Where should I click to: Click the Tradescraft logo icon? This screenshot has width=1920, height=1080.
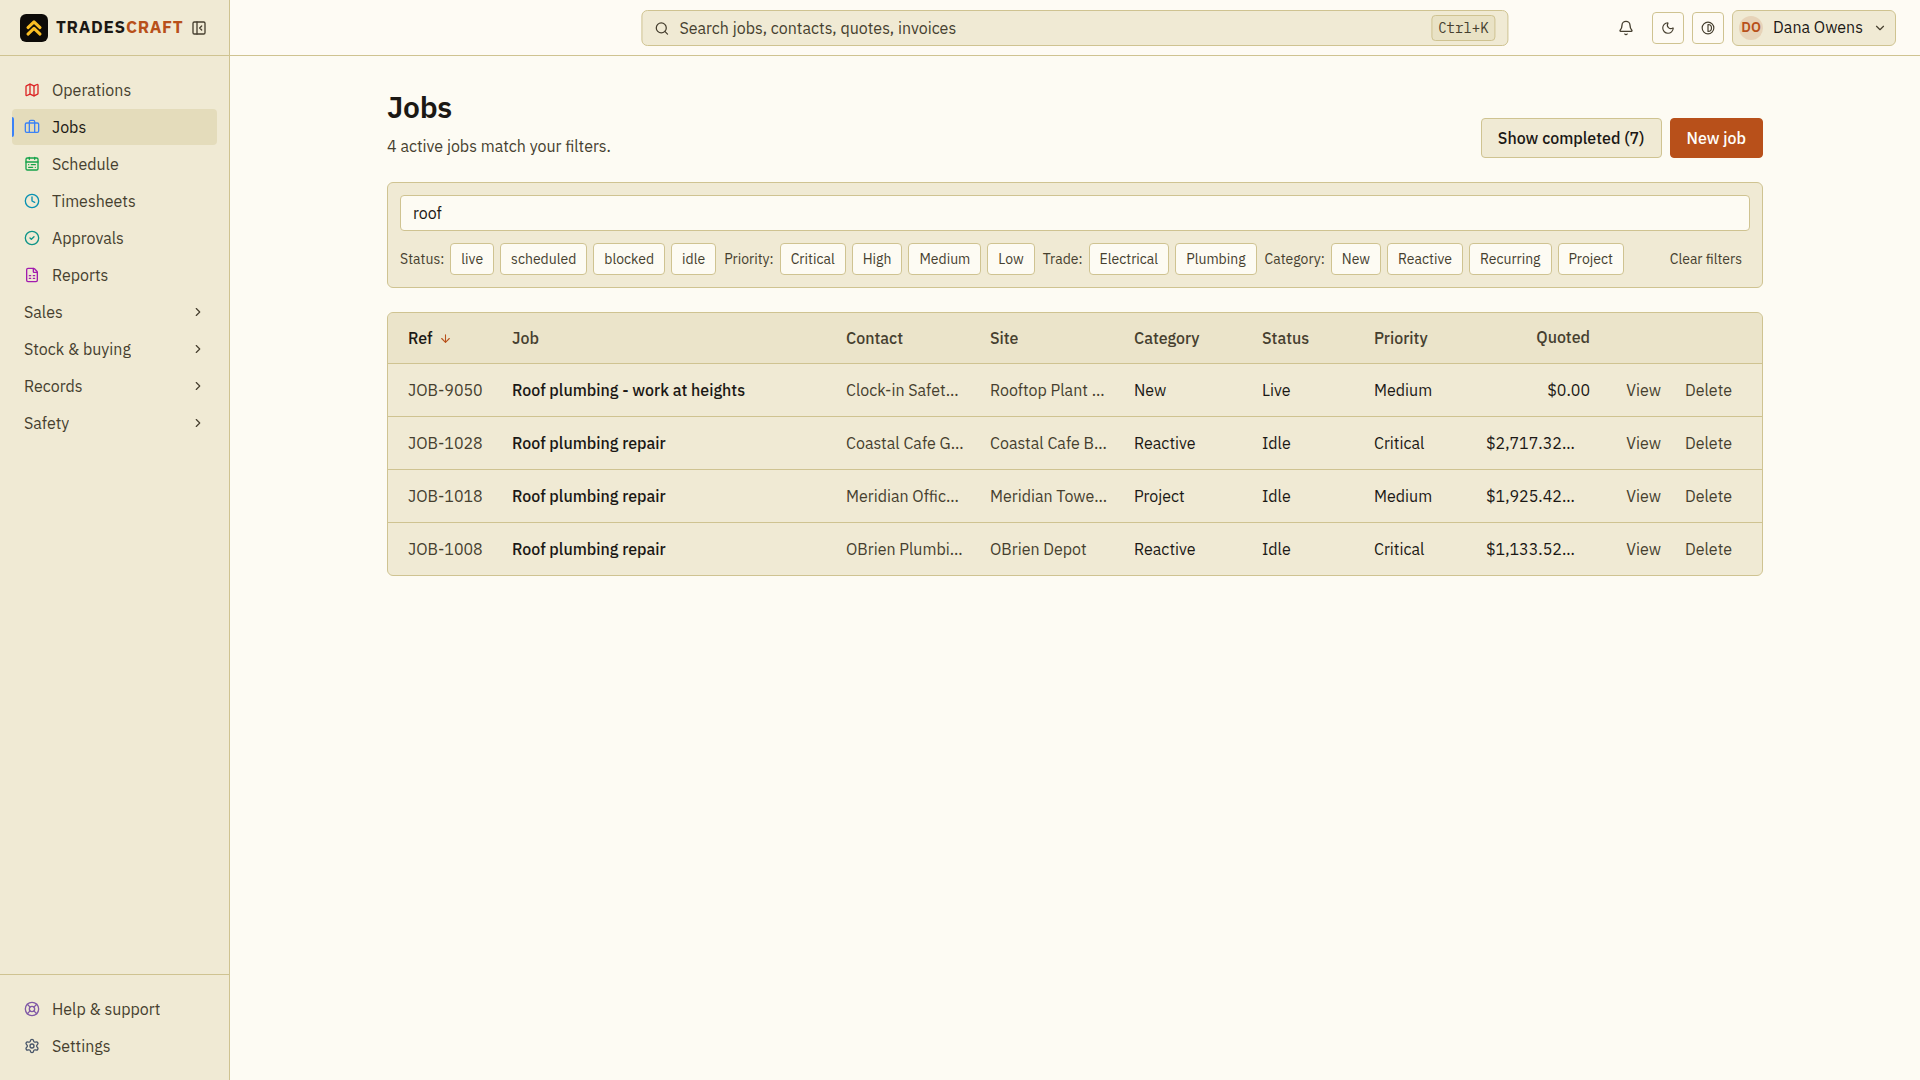pyautogui.click(x=34, y=28)
